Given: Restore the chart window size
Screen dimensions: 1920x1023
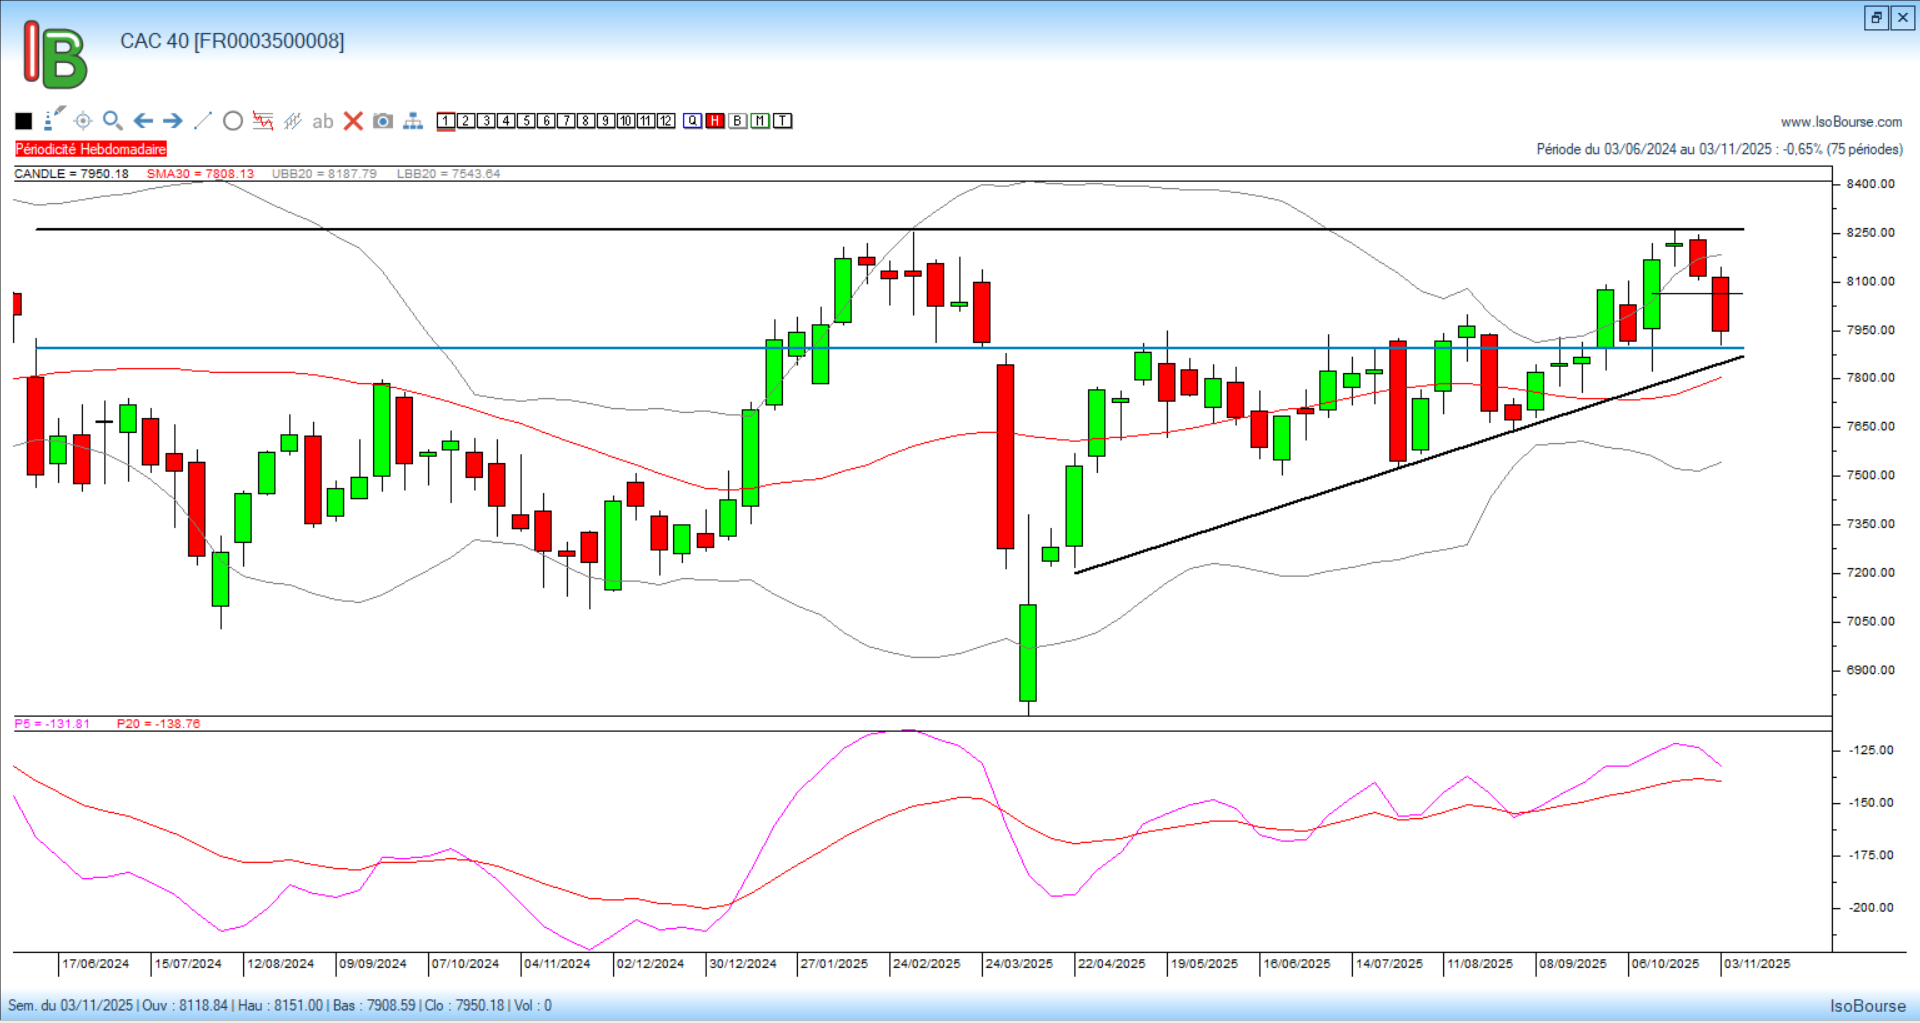Looking at the screenshot, I should [1876, 18].
